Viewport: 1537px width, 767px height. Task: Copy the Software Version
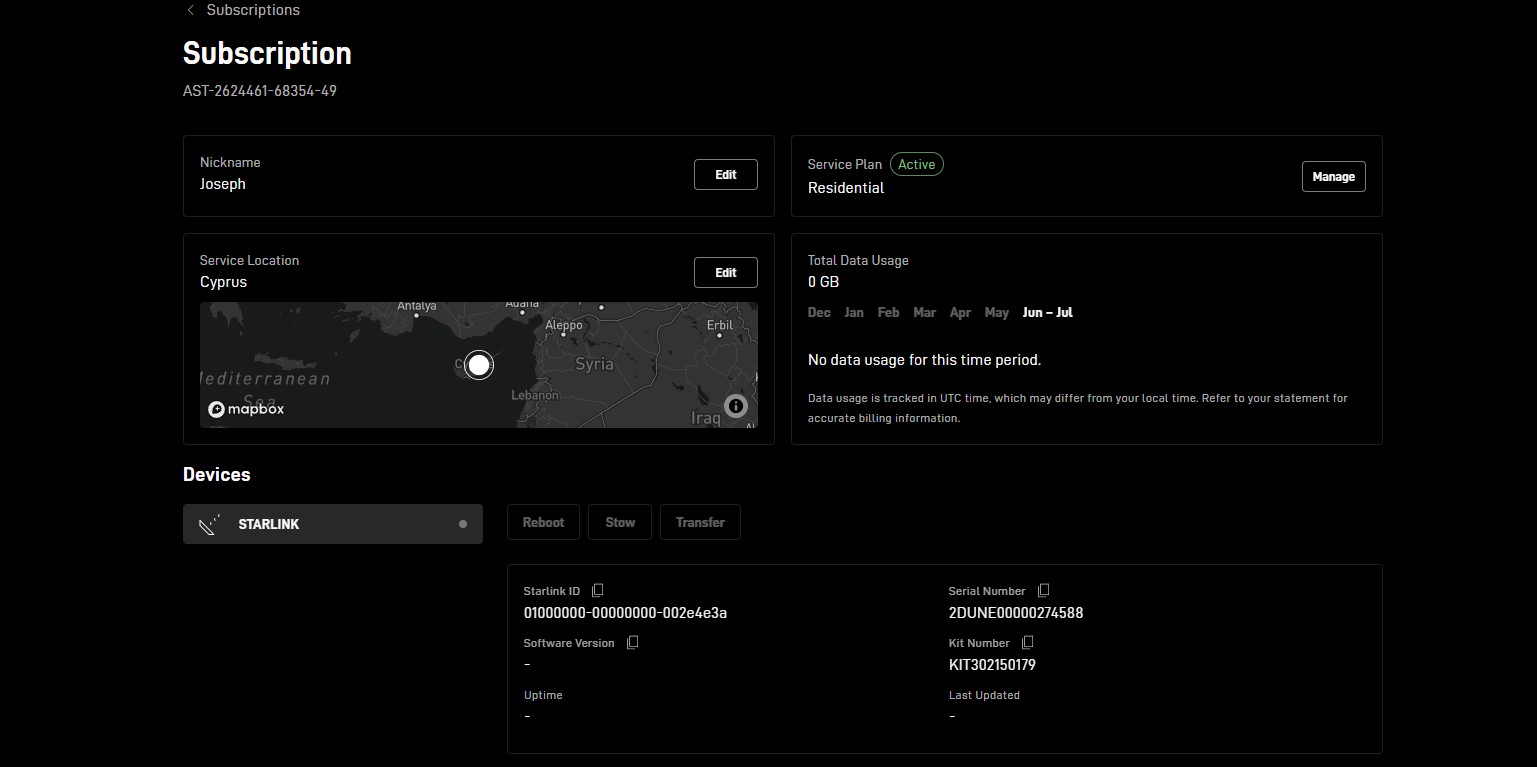tap(632, 643)
